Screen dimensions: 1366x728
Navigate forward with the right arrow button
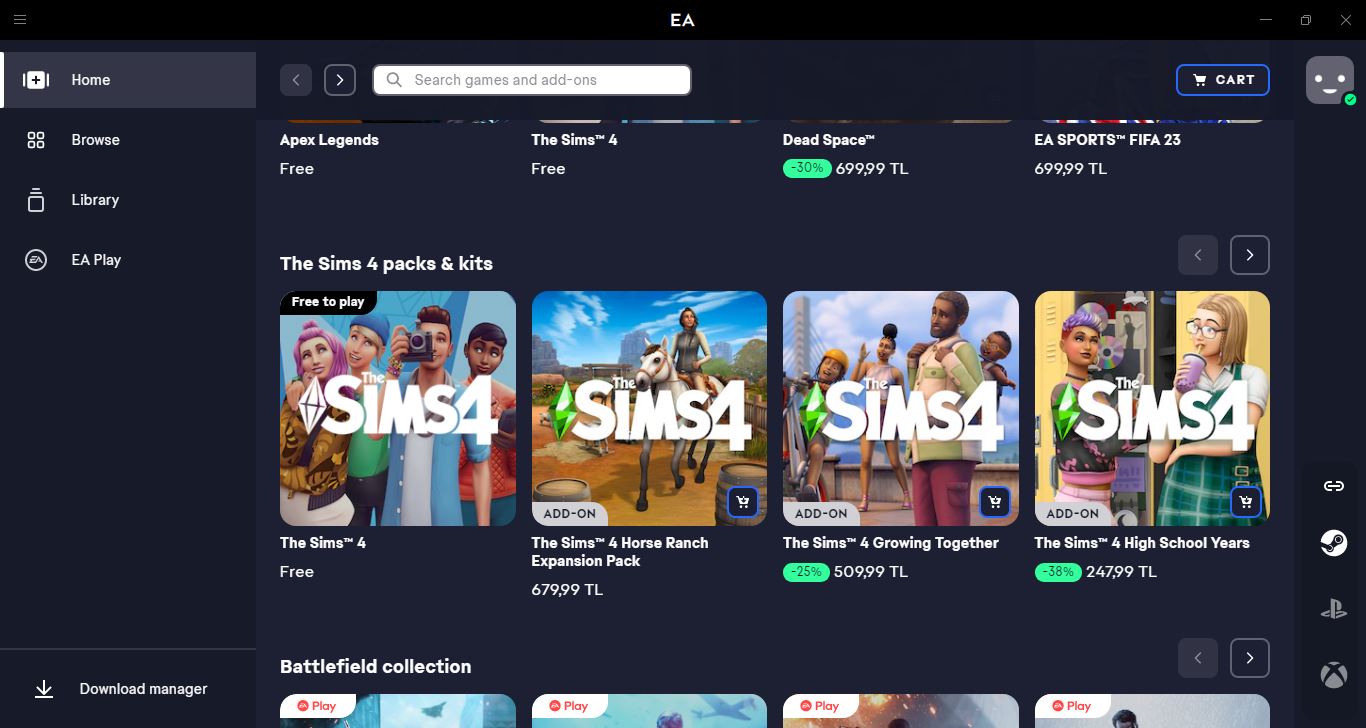340,80
